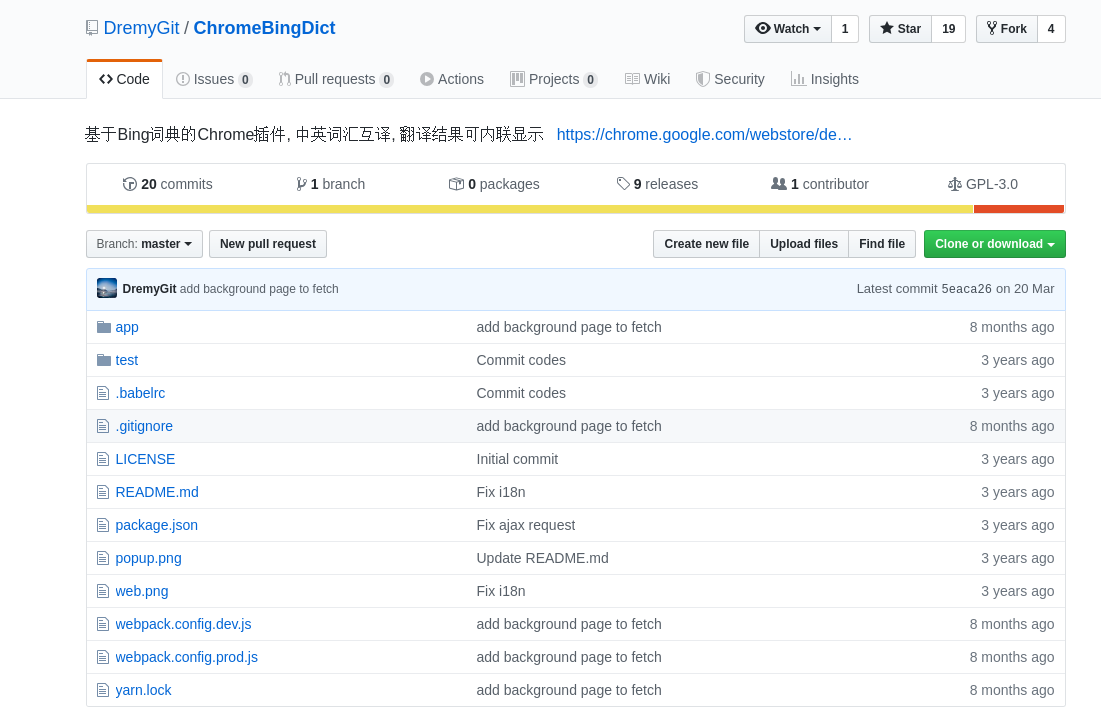Open the 'Update README.md' commit message

point(543,558)
